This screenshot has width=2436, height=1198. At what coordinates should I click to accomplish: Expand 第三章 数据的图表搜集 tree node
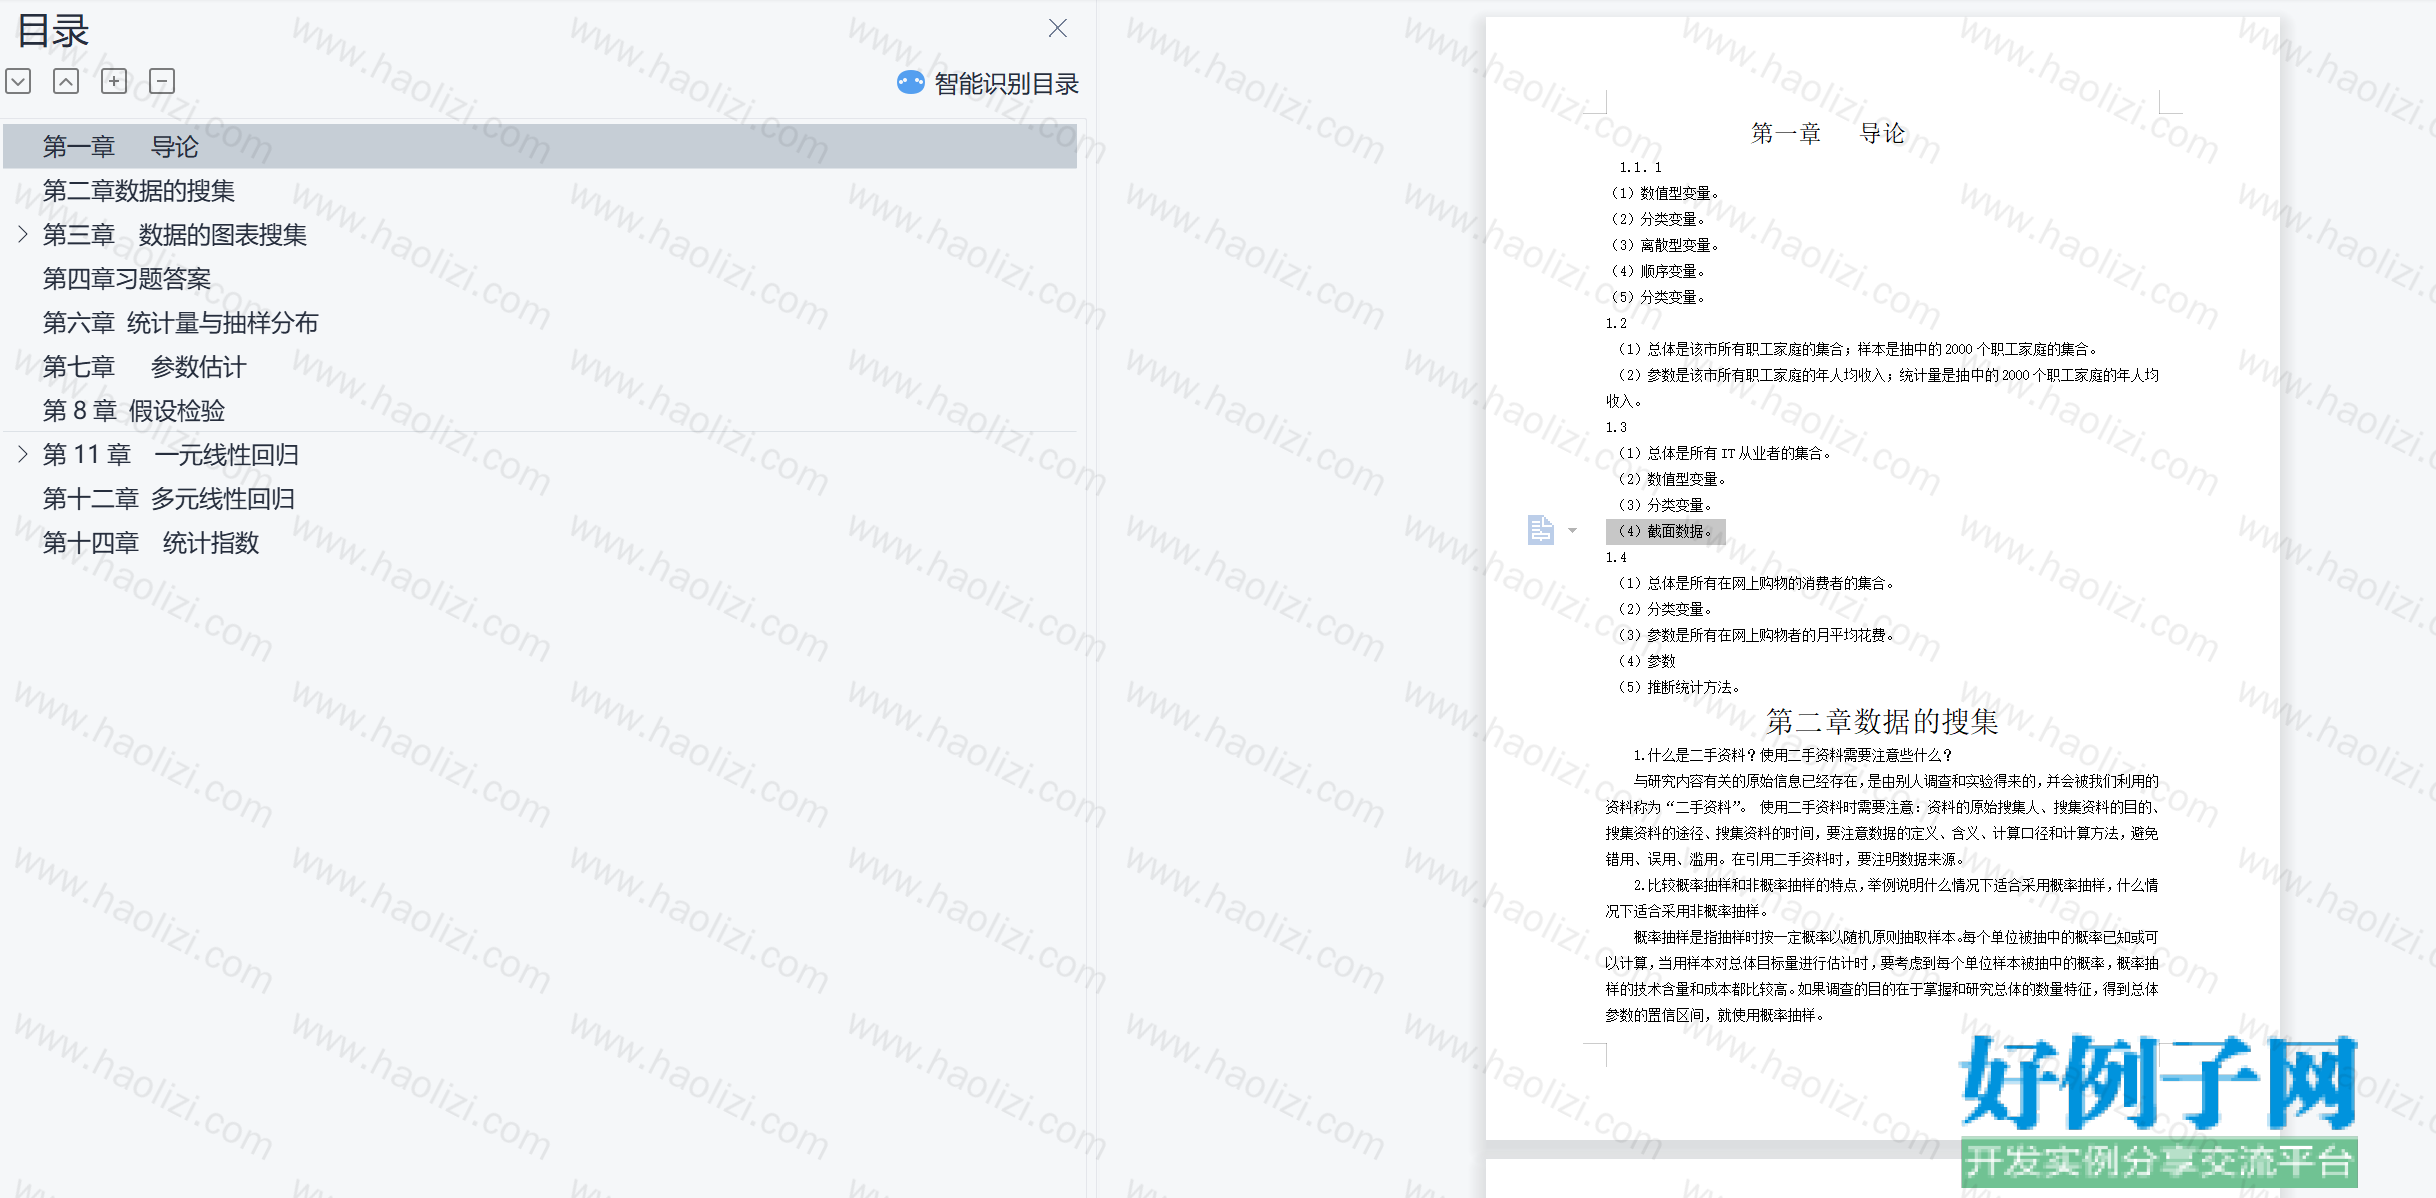23,234
